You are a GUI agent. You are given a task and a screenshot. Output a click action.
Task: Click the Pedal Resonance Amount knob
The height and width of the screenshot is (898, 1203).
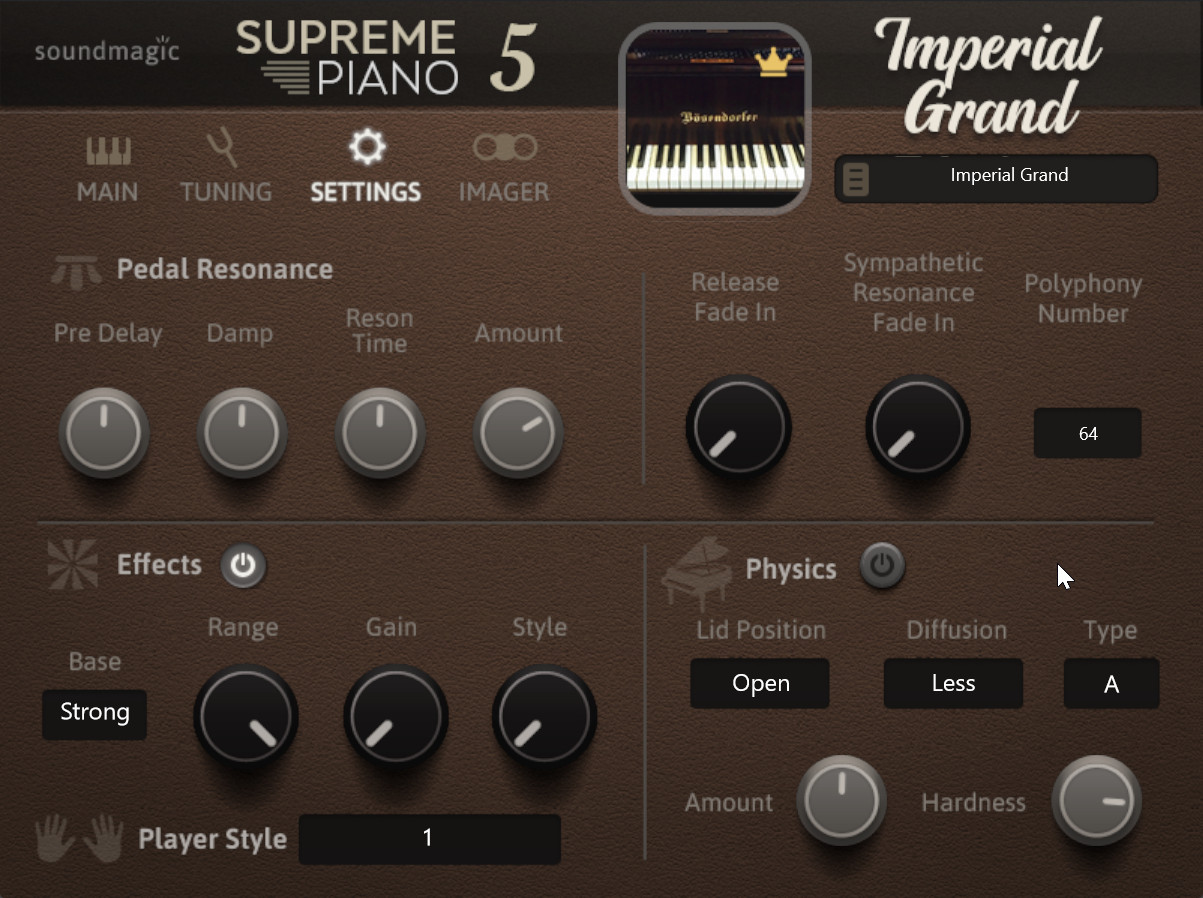[x=518, y=433]
